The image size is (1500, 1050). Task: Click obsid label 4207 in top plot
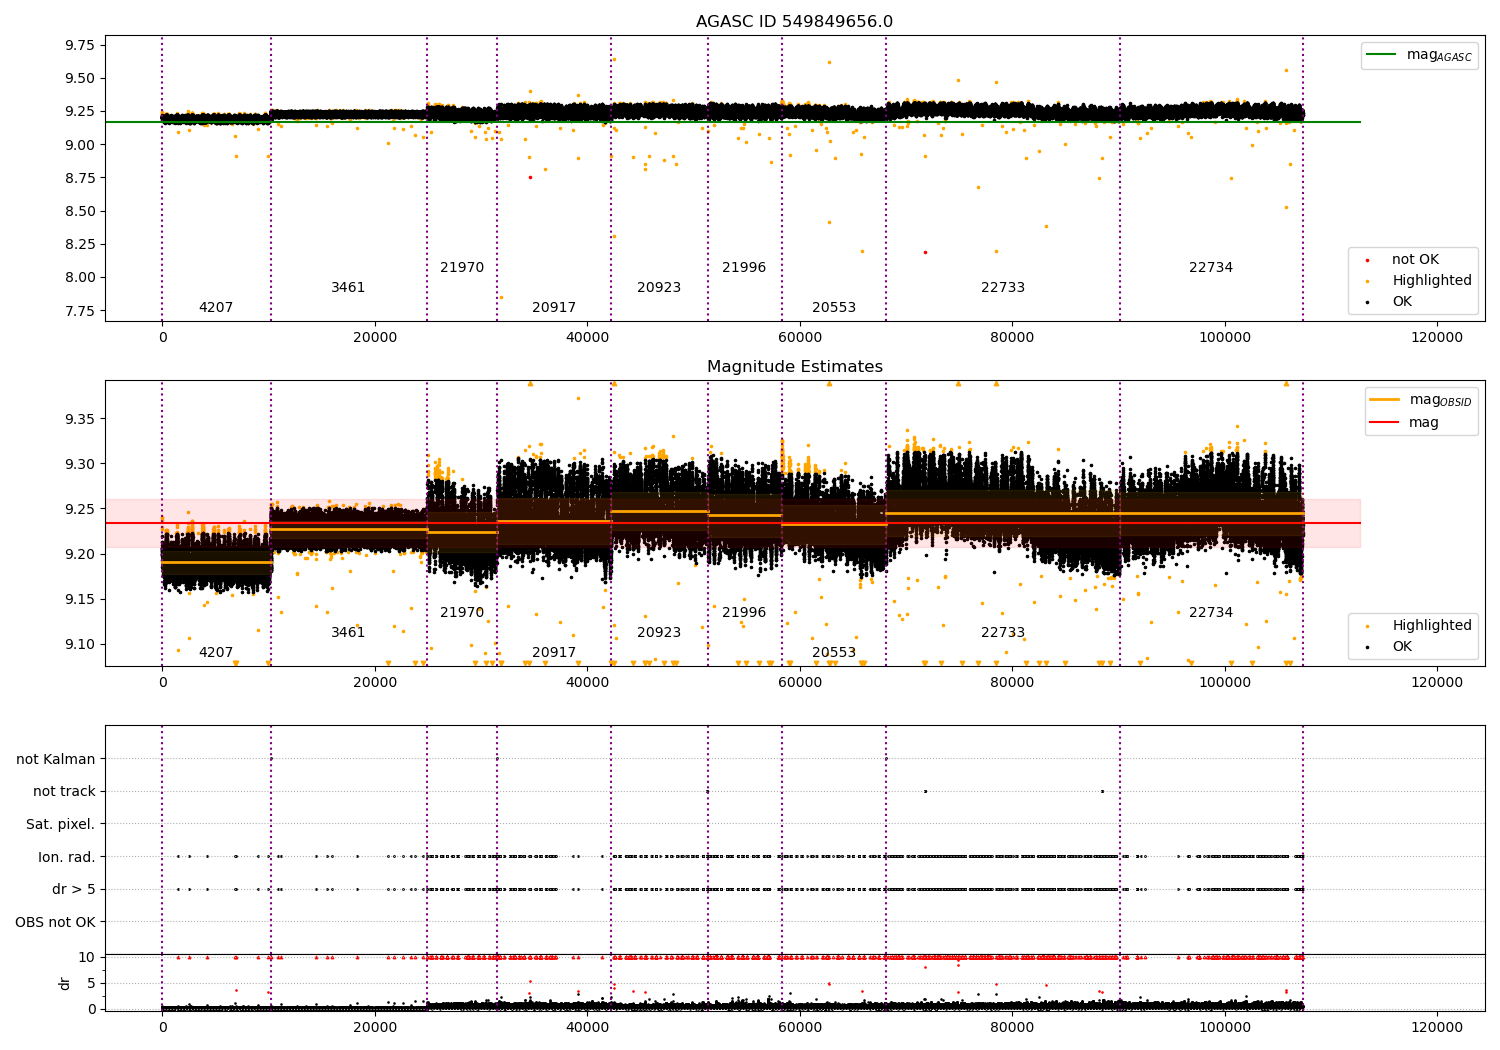pyautogui.click(x=216, y=308)
